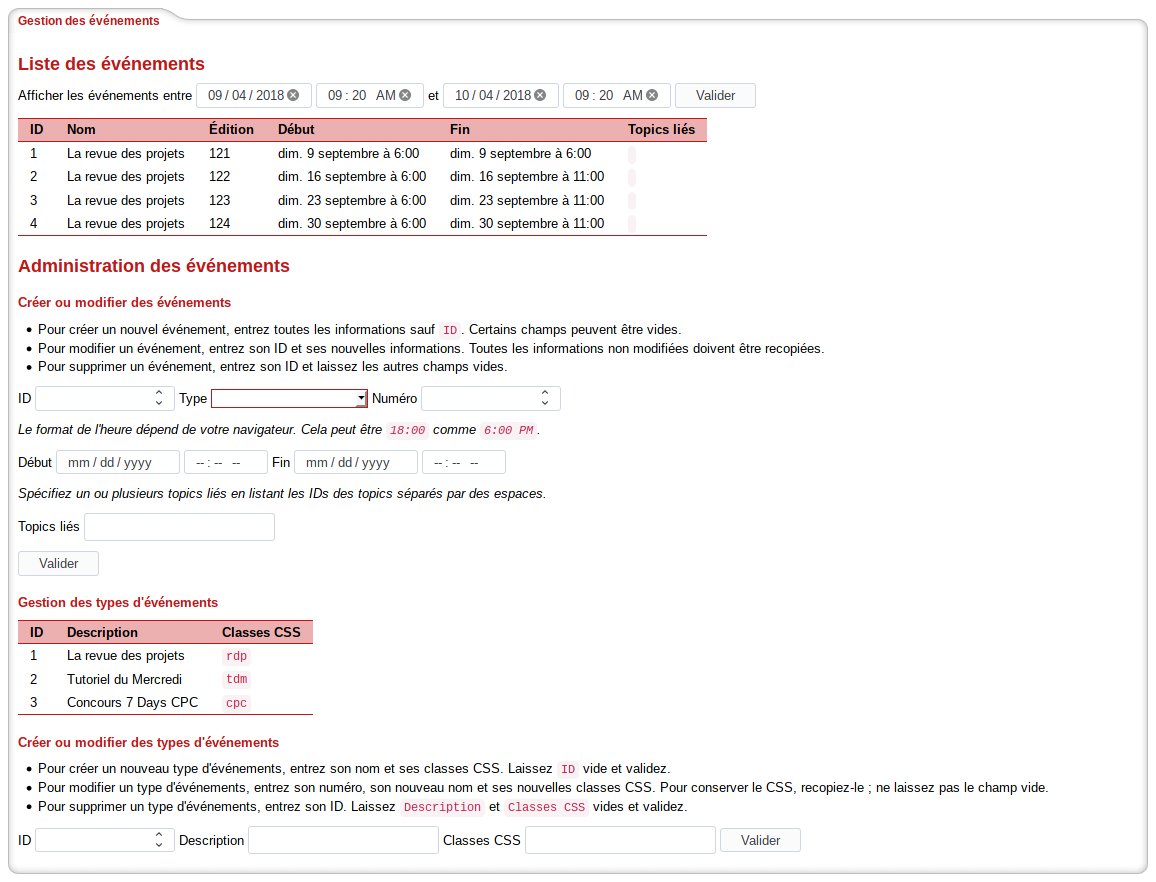Click 'Concours 7 Days CPC' in types table
The image size is (1156, 882).
coord(133,703)
